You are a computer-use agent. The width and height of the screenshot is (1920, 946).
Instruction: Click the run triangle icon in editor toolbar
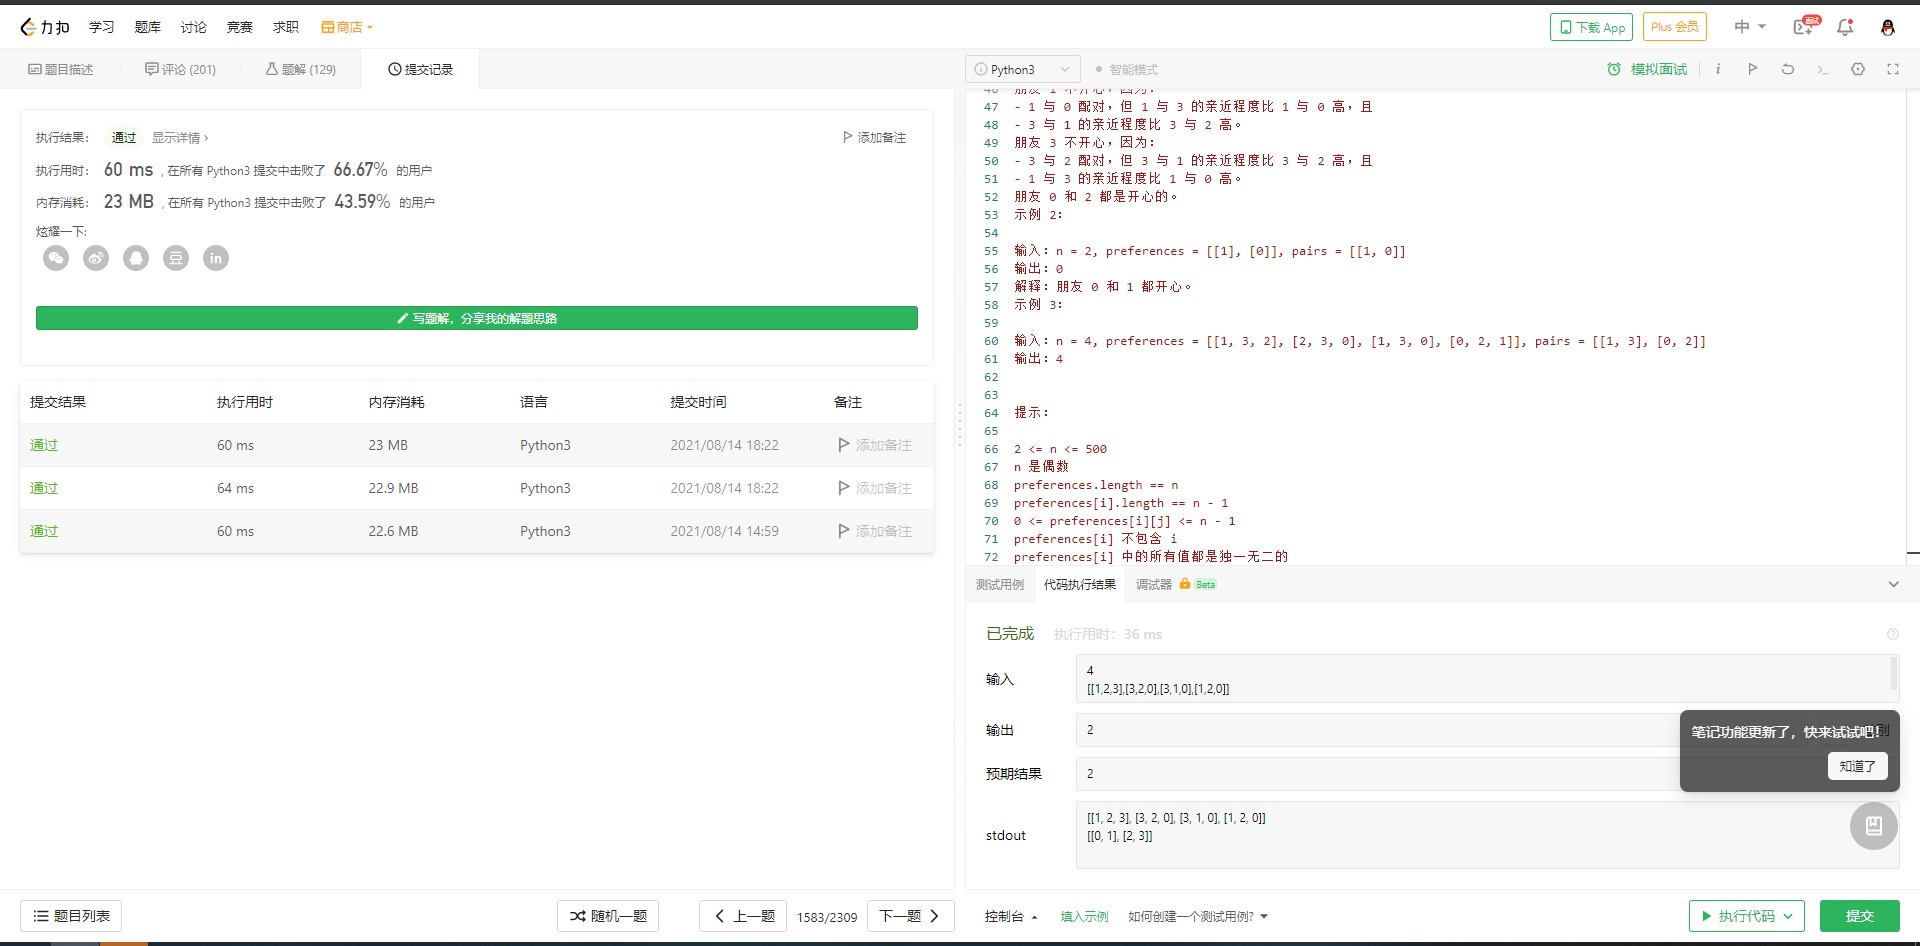[x=1753, y=69]
